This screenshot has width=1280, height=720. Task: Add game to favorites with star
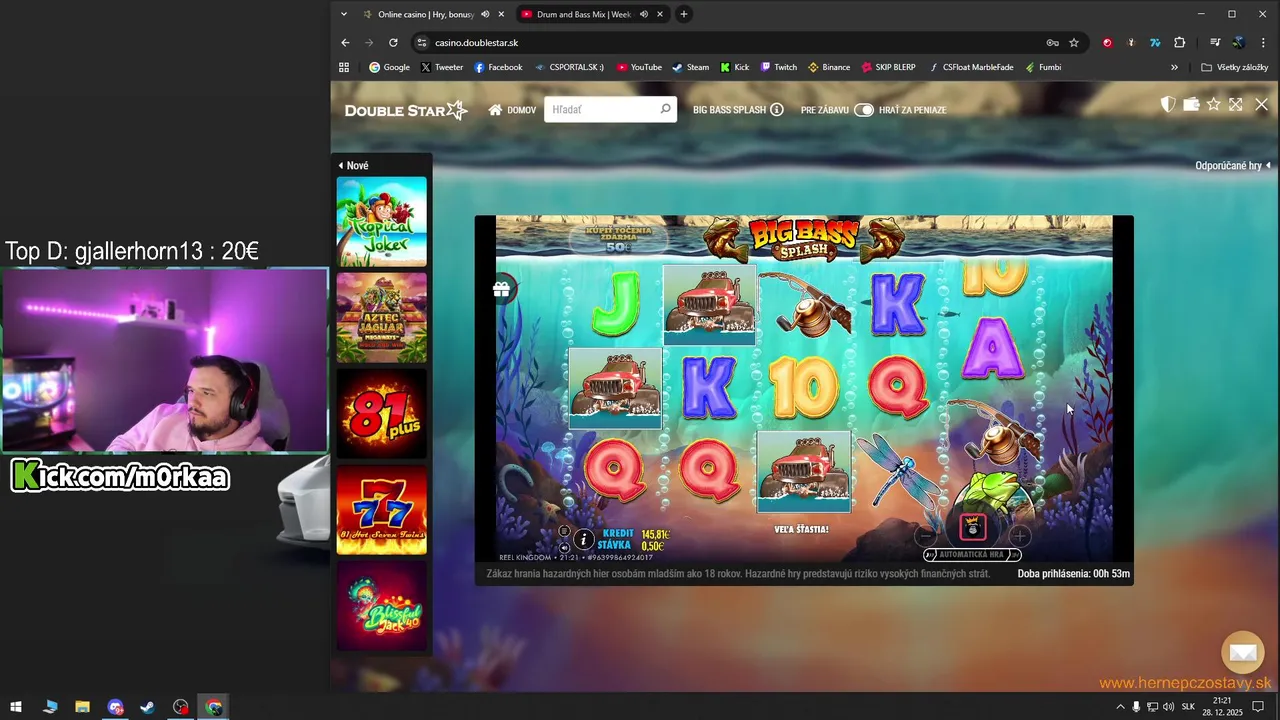click(x=1214, y=104)
